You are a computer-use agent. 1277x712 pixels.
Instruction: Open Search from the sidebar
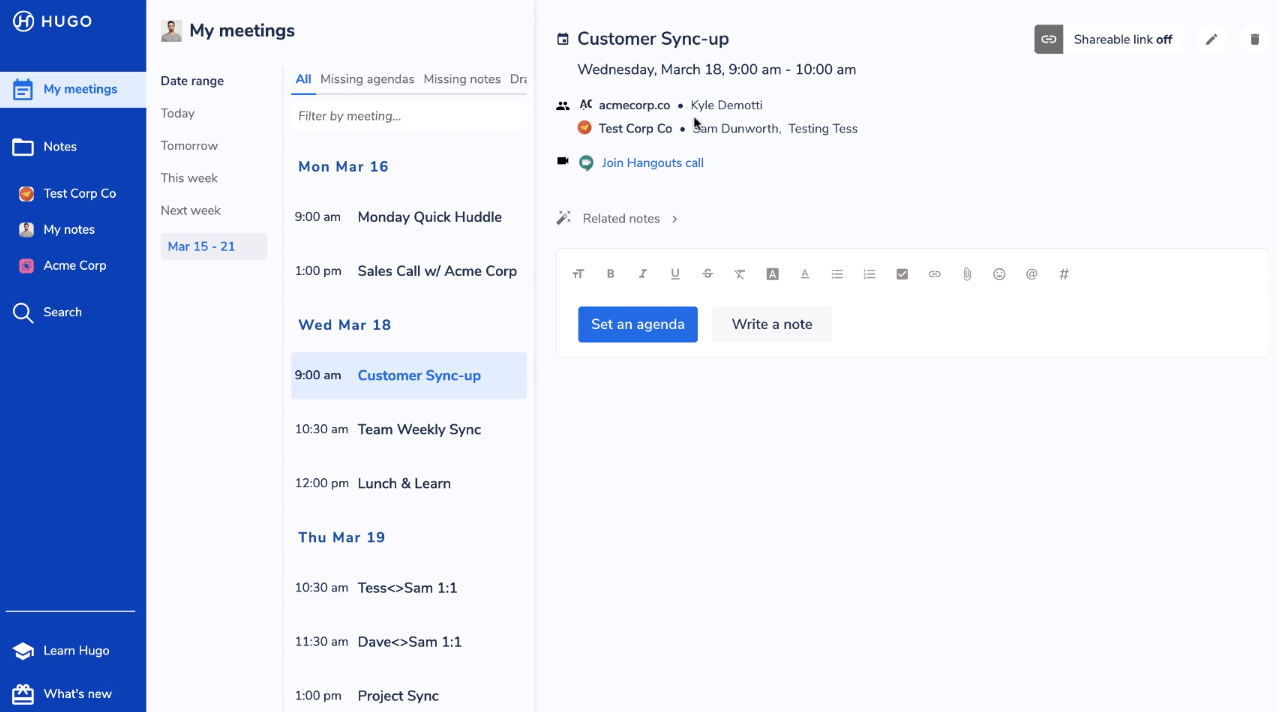[x=60, y=311]
